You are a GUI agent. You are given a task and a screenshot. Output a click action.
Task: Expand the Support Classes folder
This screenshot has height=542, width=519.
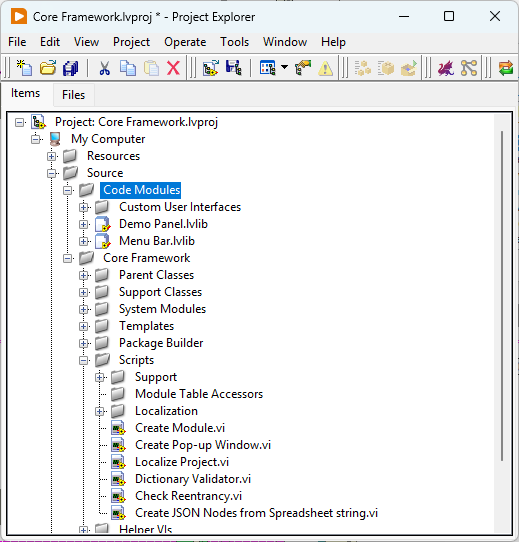[x=83, y=292]
